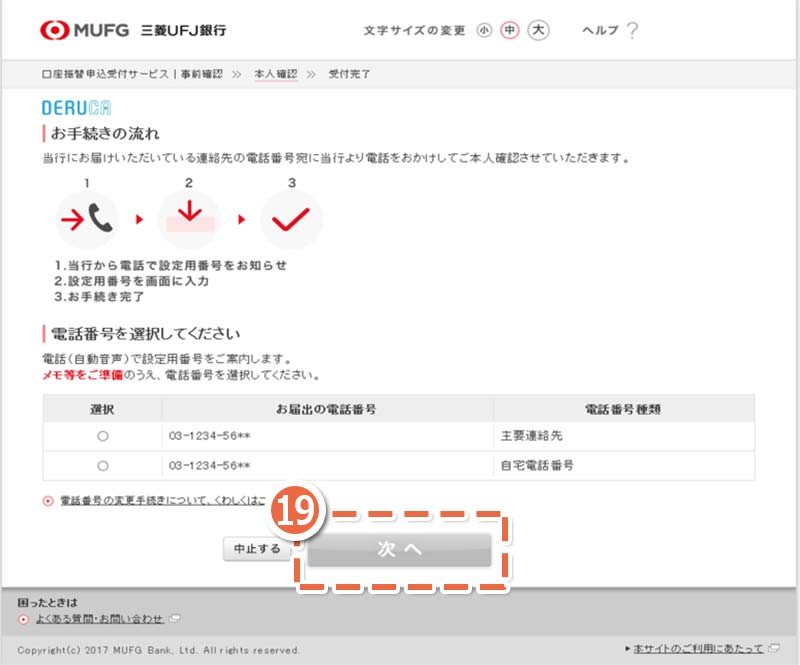Select radio for 主要連絡先 phone number
800x665 pixels.
[x=103, y=436]
